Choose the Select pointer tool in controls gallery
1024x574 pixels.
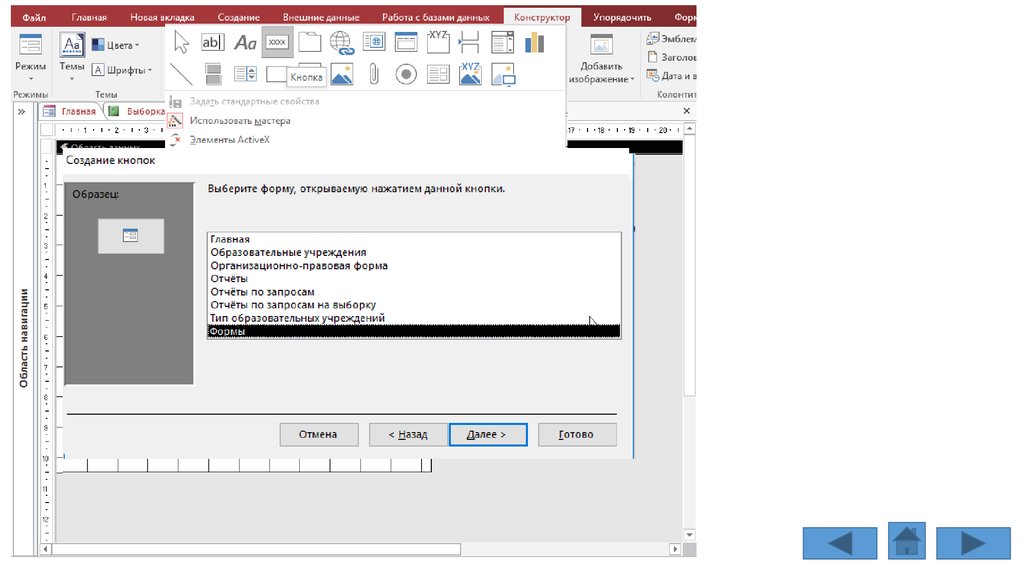tap(182, 42)
